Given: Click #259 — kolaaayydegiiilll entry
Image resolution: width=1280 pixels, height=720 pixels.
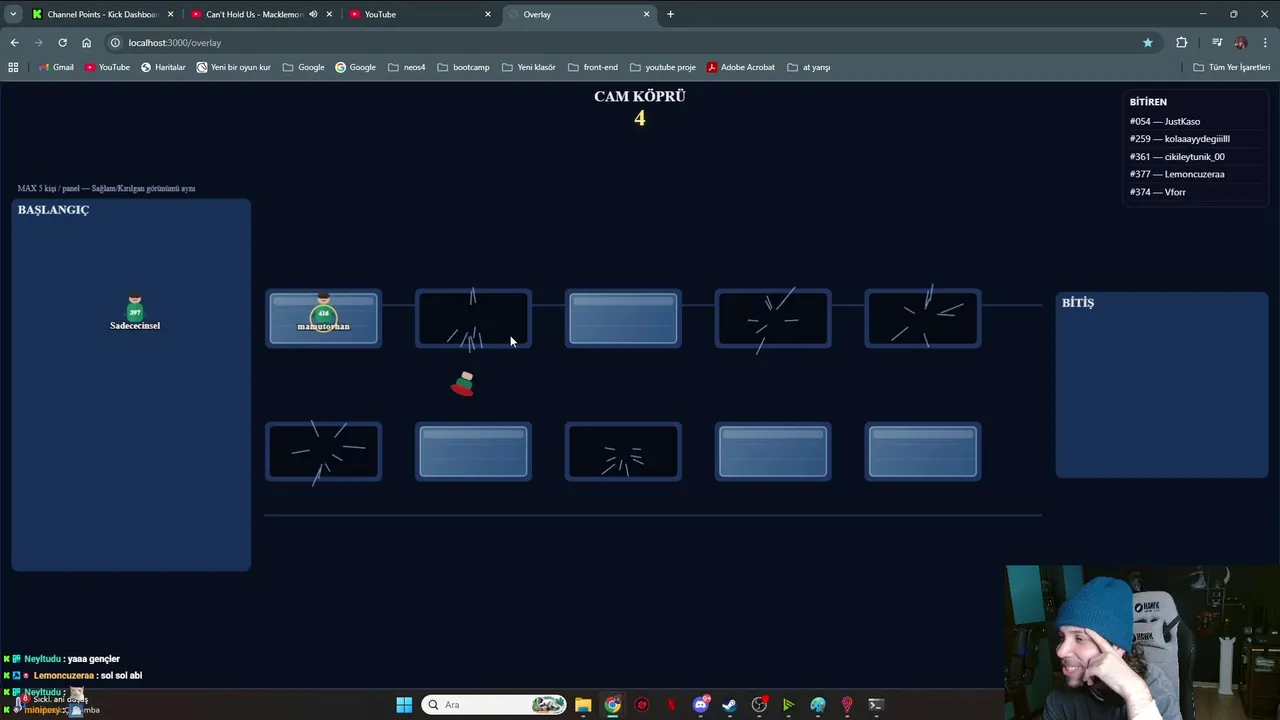Looking at the screenshot, I should (1180, 139).
